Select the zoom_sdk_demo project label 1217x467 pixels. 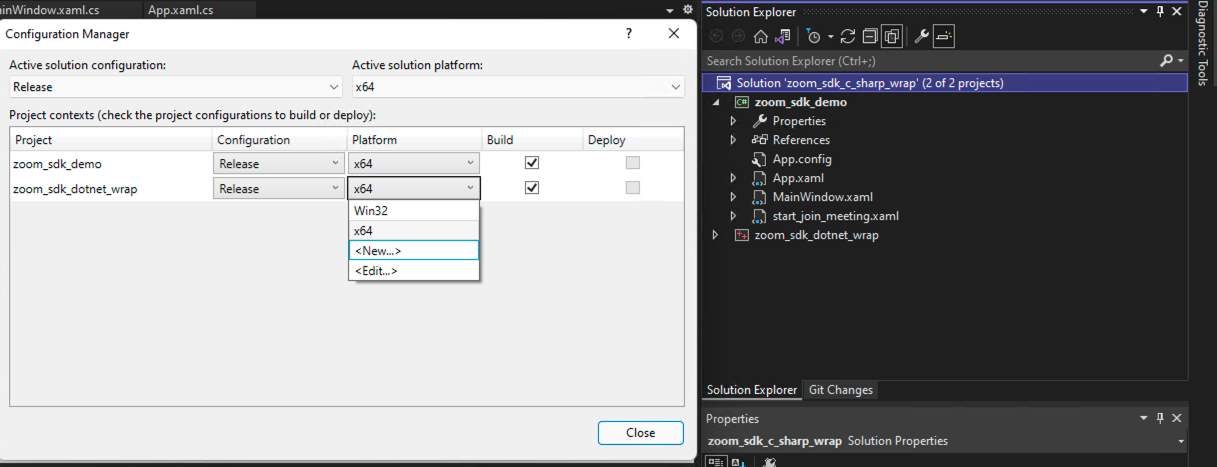coord(801,102)
